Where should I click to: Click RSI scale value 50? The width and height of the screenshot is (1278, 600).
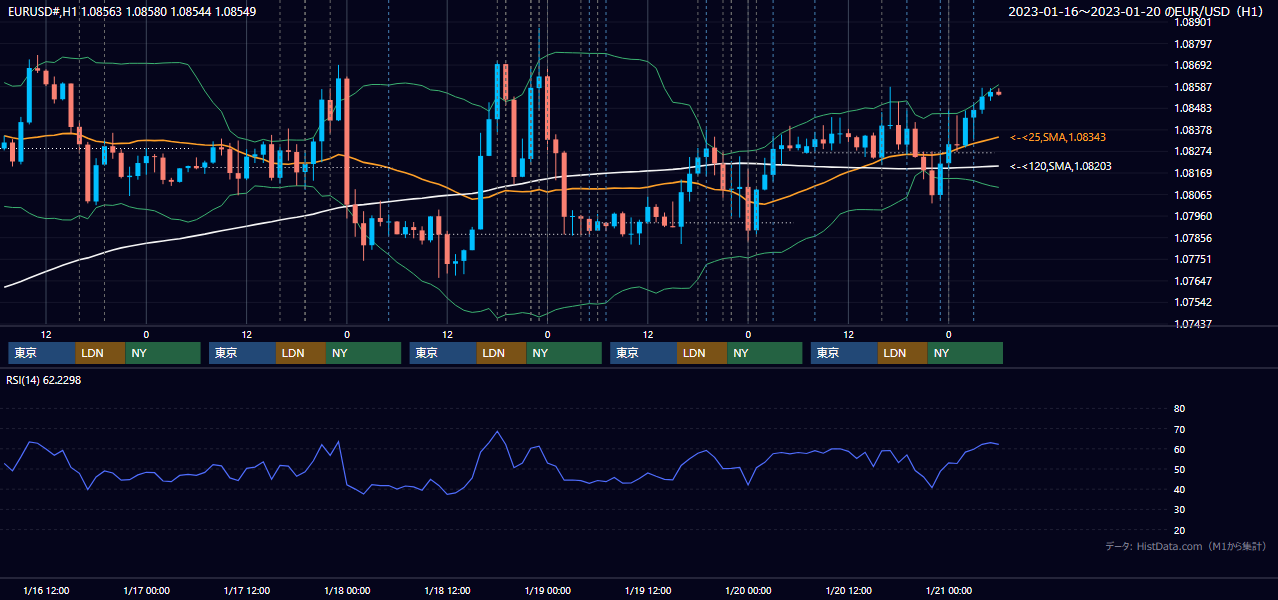pos(1179,469)
